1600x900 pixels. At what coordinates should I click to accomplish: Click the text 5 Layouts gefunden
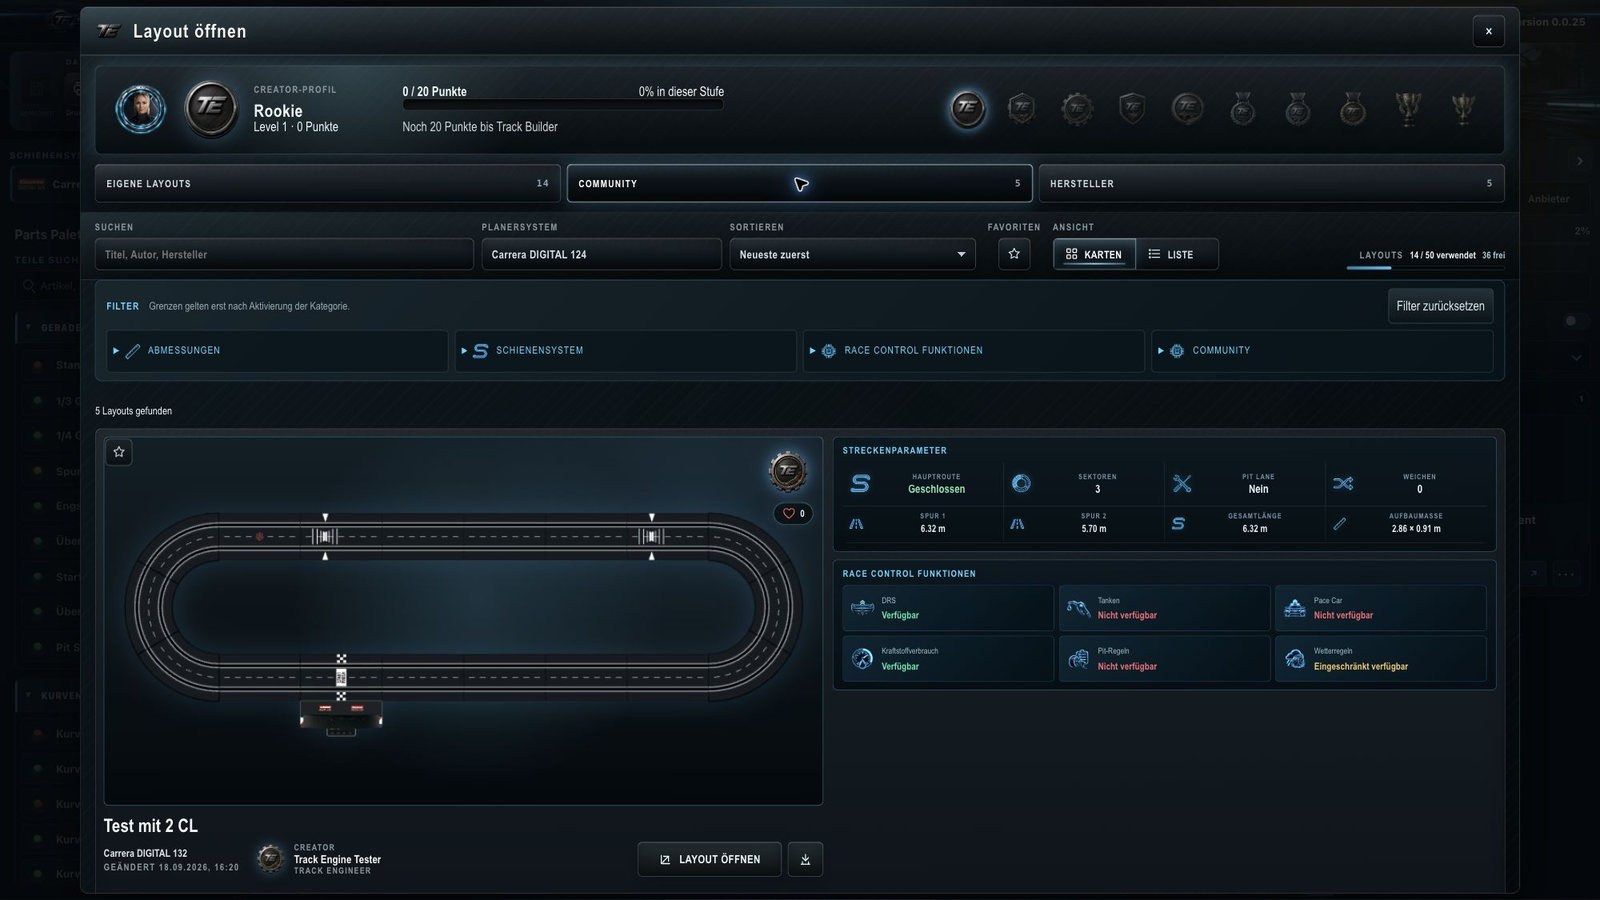[133, 411]
